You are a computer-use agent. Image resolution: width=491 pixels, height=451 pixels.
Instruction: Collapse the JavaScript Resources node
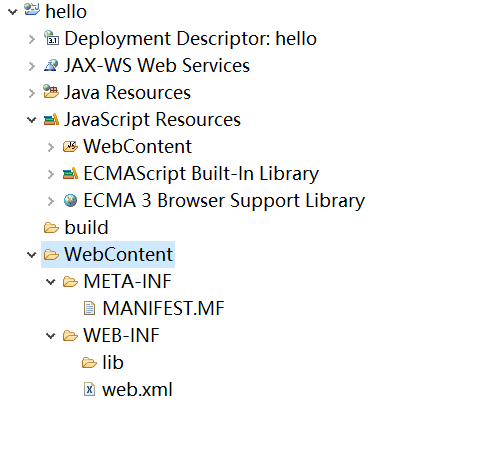[x=32, y=120]
